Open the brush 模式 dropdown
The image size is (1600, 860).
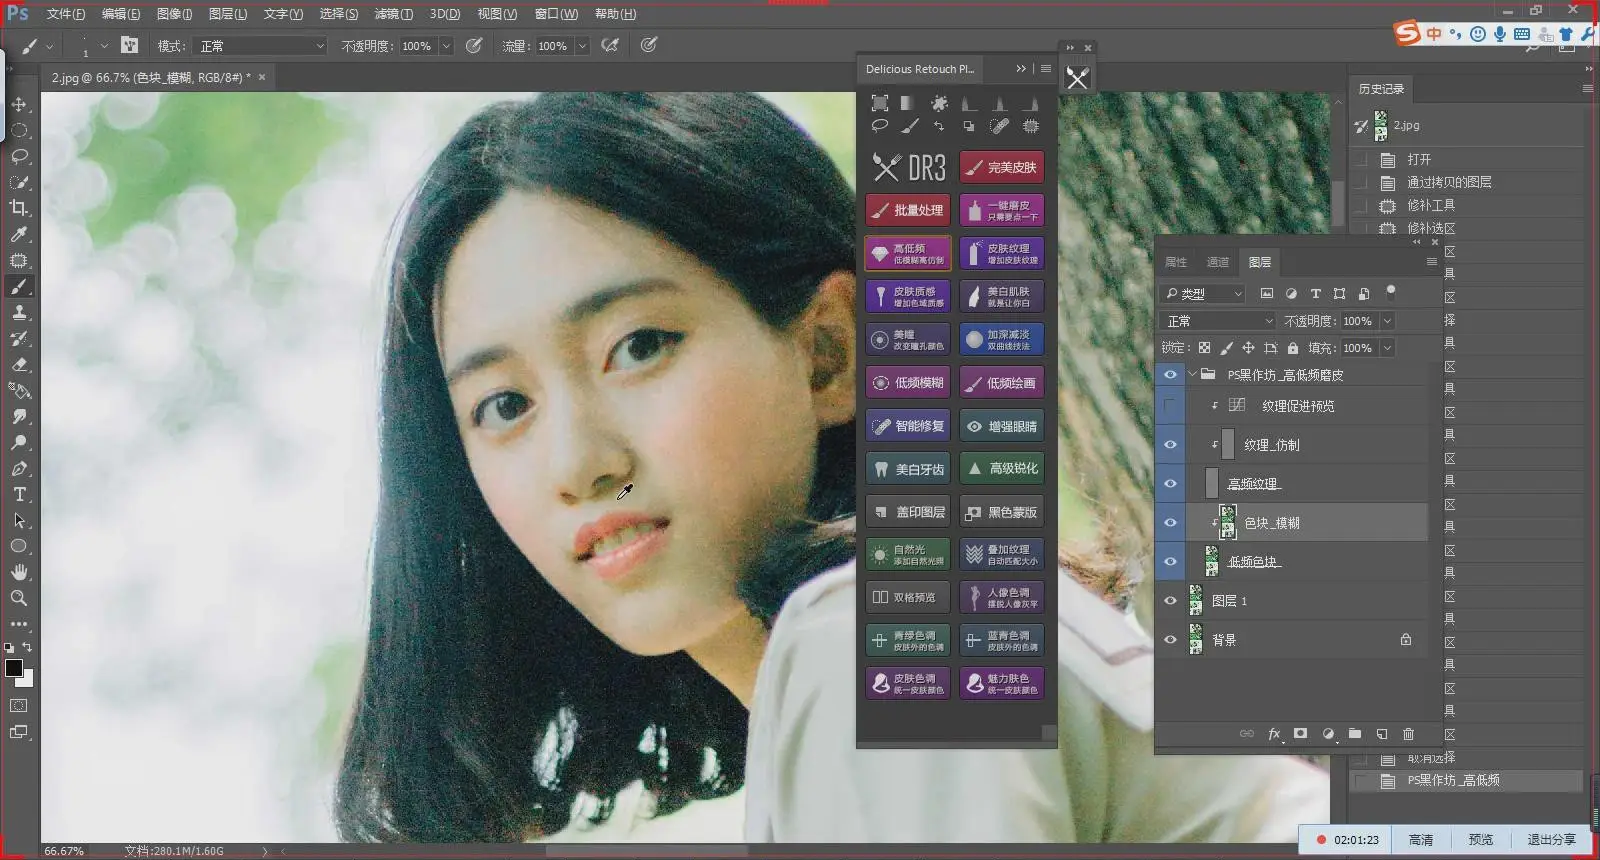click(x=261, y=46)
